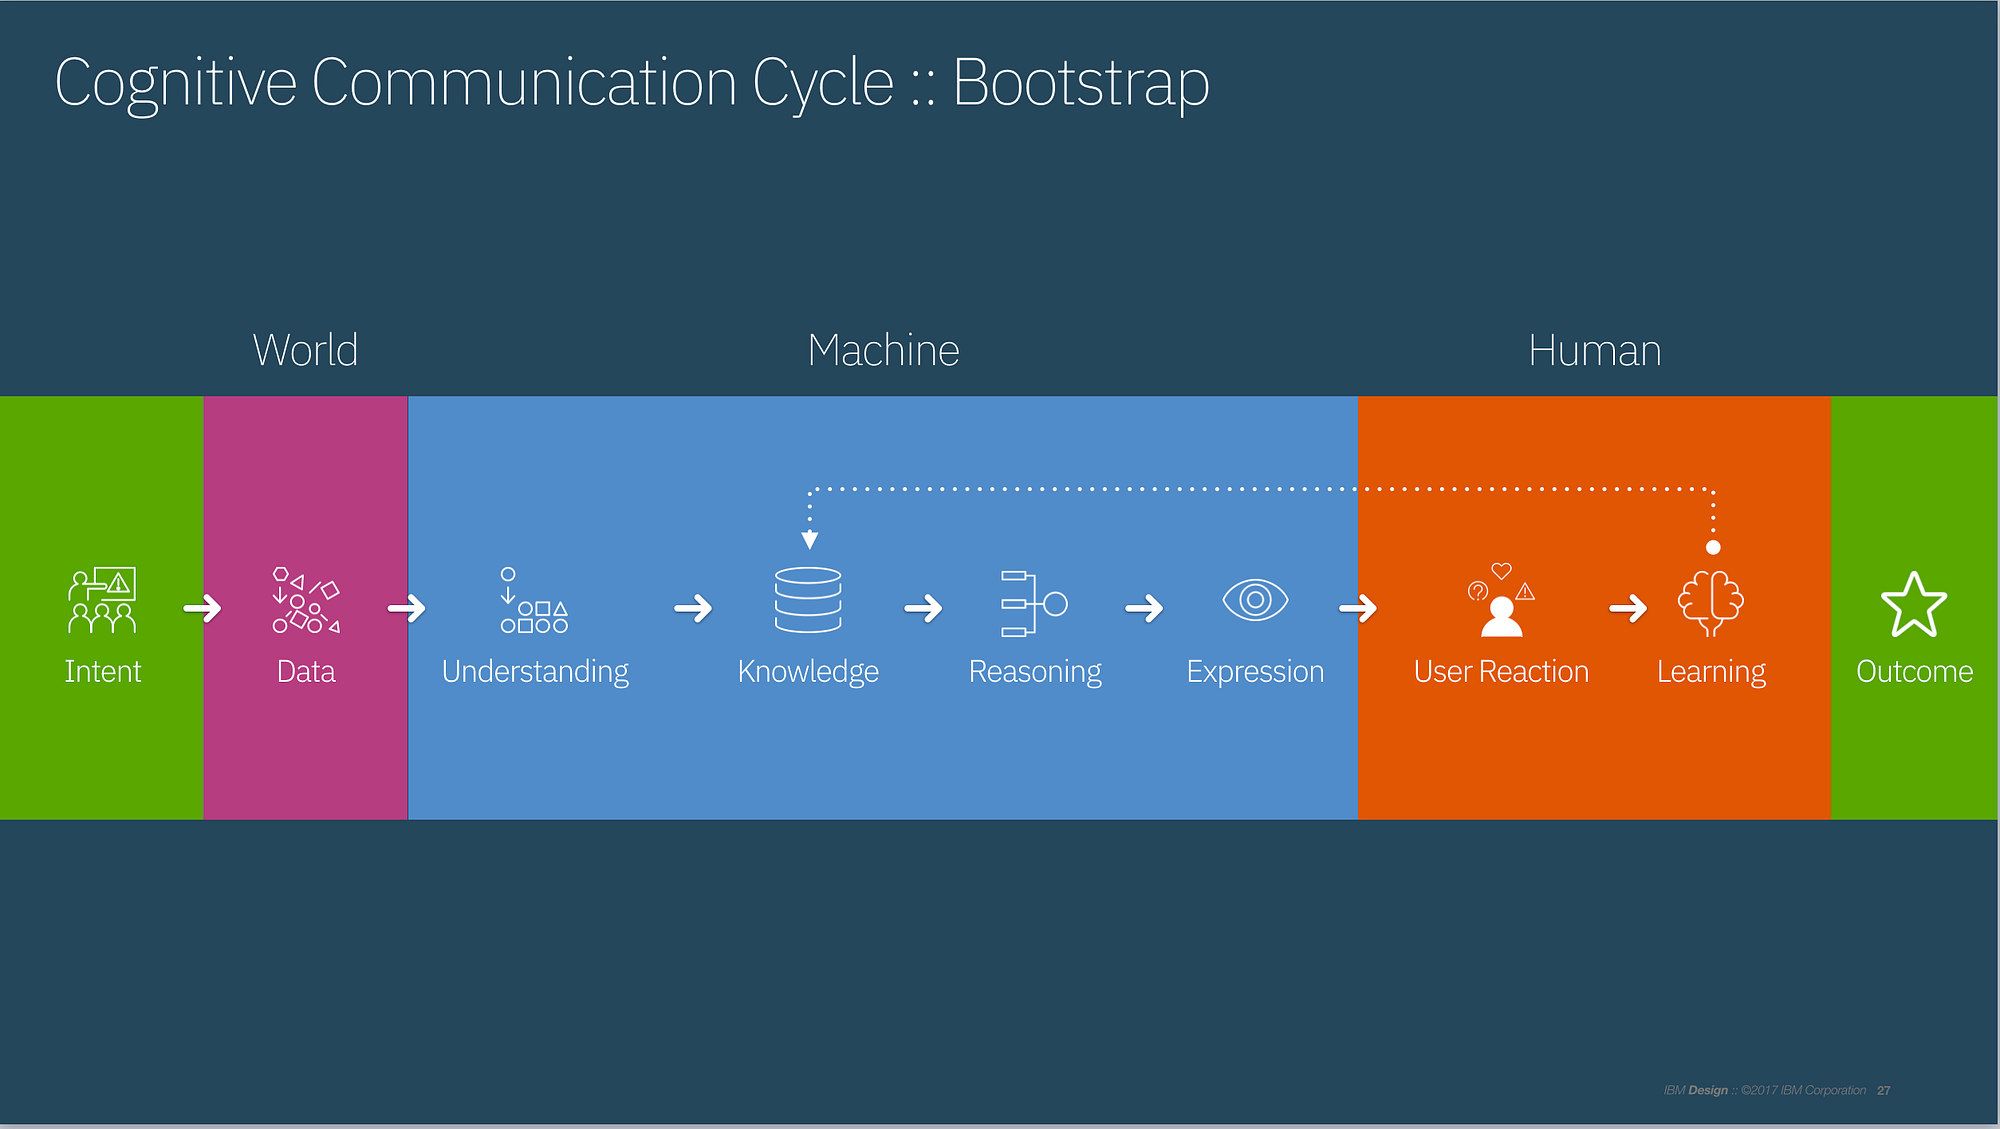The height and width of the screenshot is (1129, 2000).
Task: Click the Understanding label text
Action: point(535,672)
